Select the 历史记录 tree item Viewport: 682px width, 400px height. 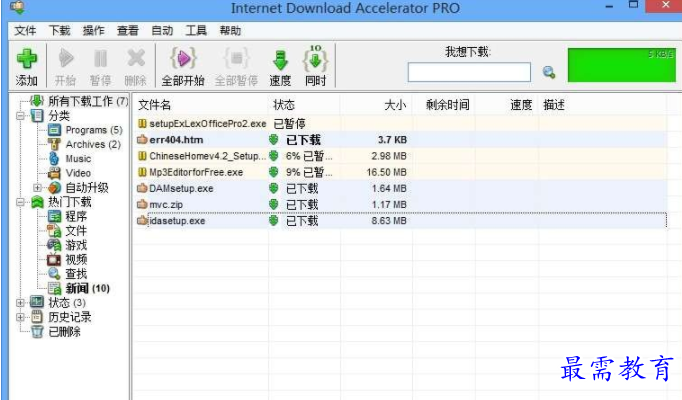click(70, 317)
